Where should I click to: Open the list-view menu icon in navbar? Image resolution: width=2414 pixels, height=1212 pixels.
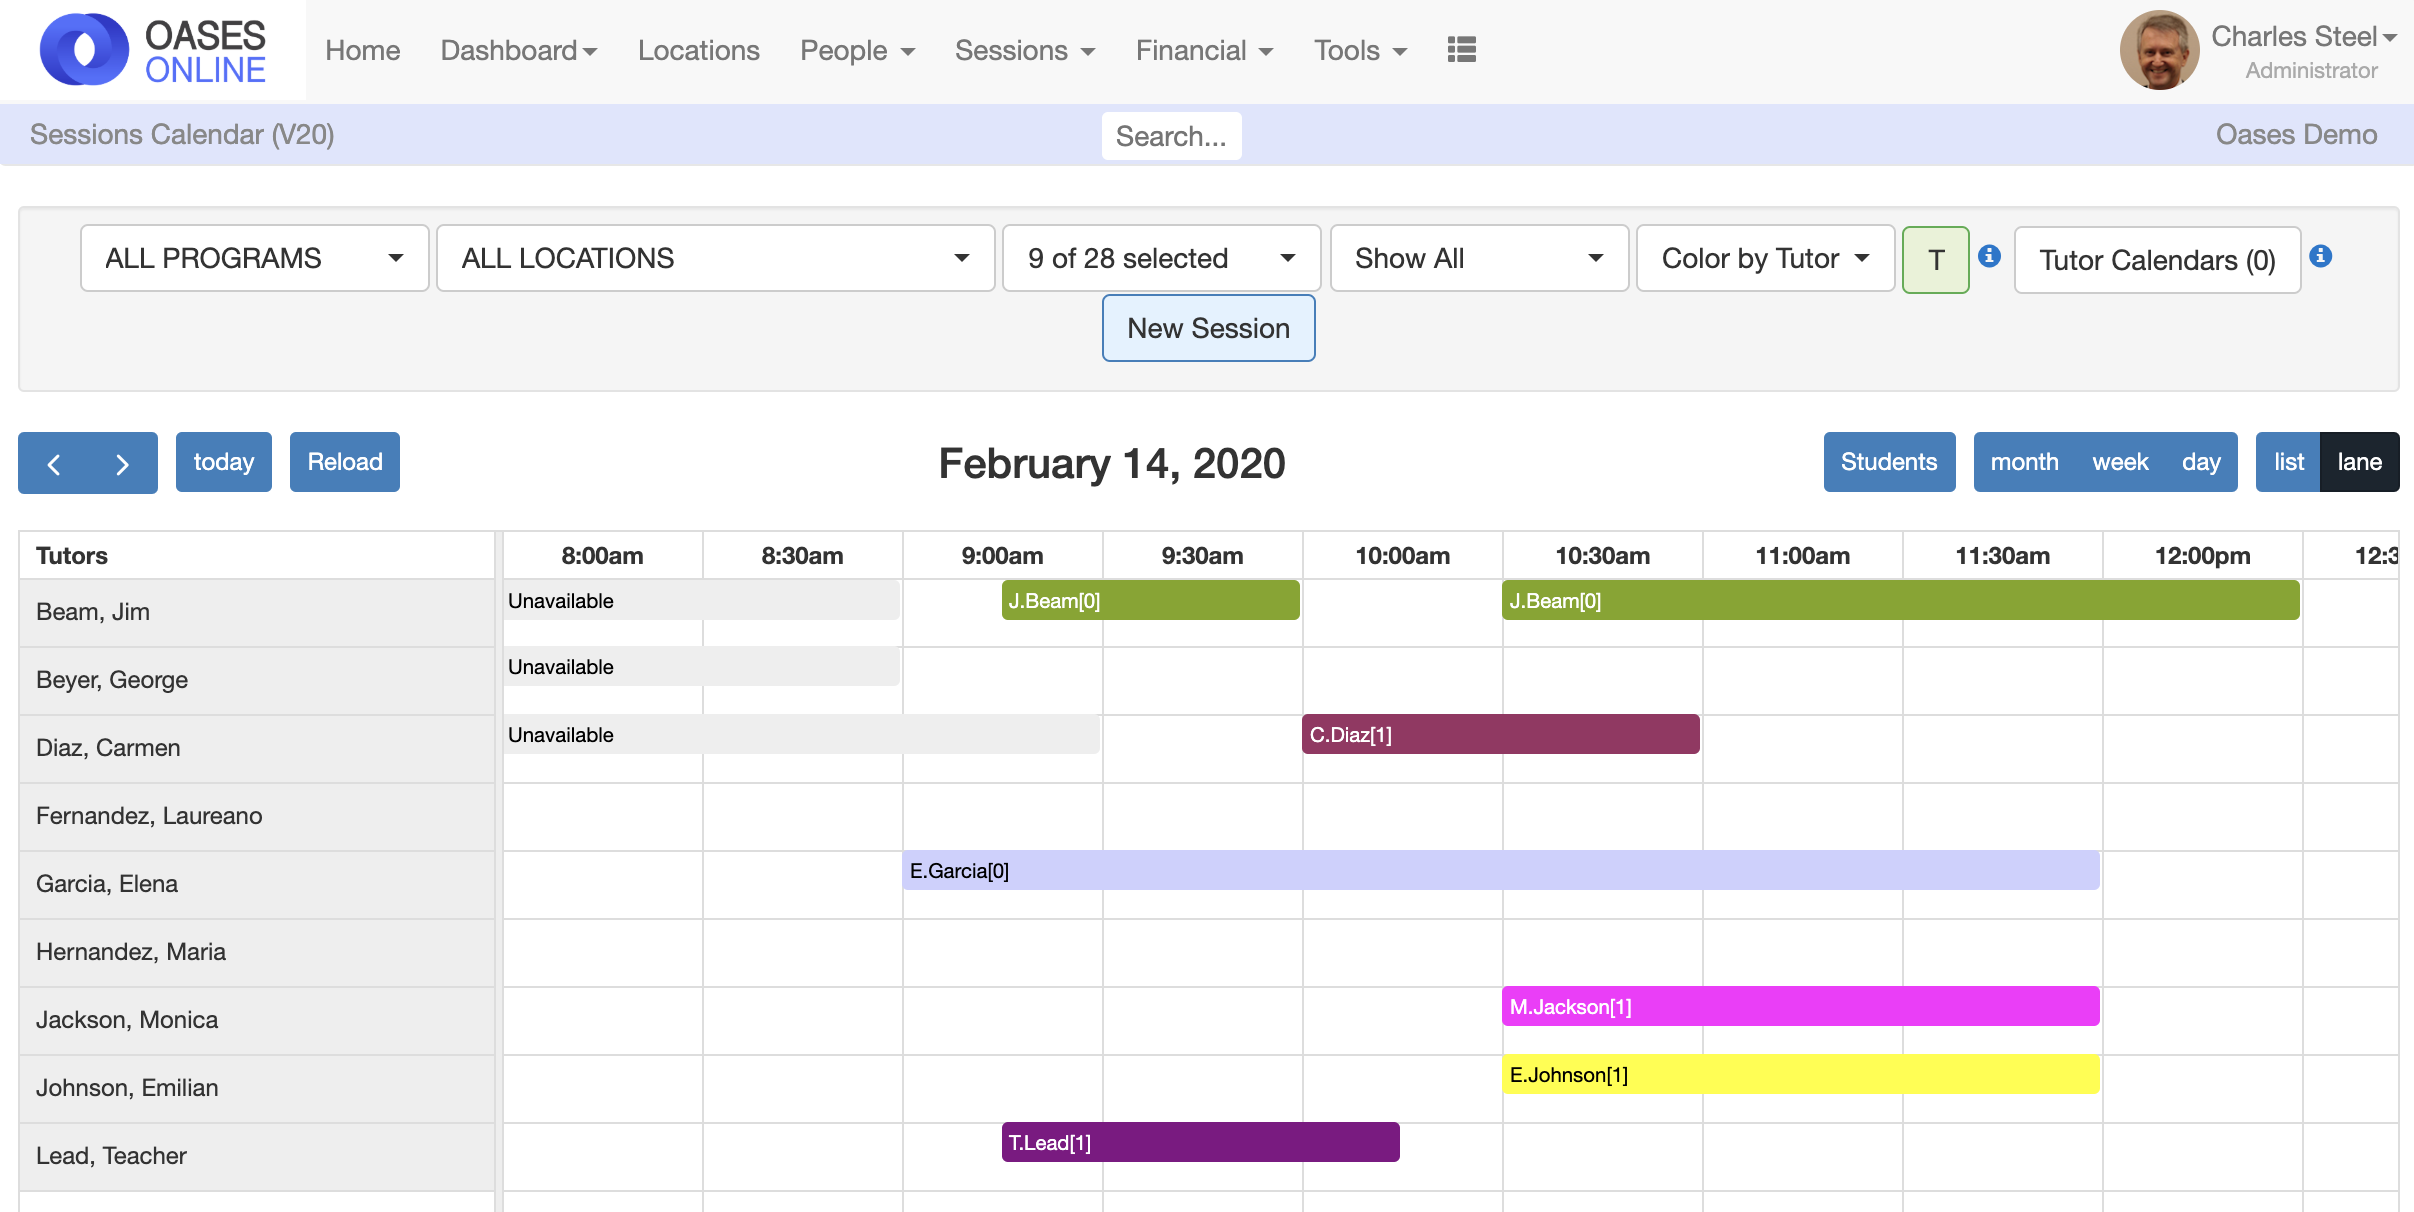(x=1461, y=50)
